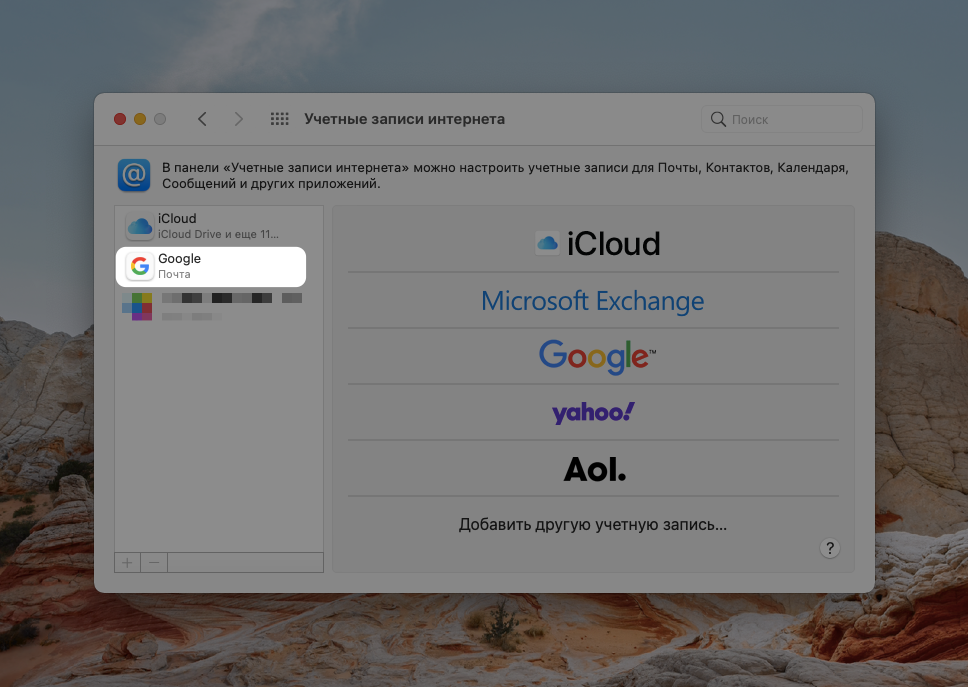Click the red close window button
This screenshot has height=687, width=968.
pos(120,119)
